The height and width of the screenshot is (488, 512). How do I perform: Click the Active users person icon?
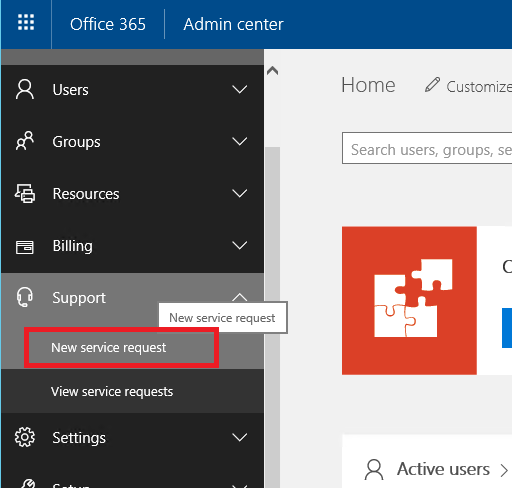(x=374, y=469)
